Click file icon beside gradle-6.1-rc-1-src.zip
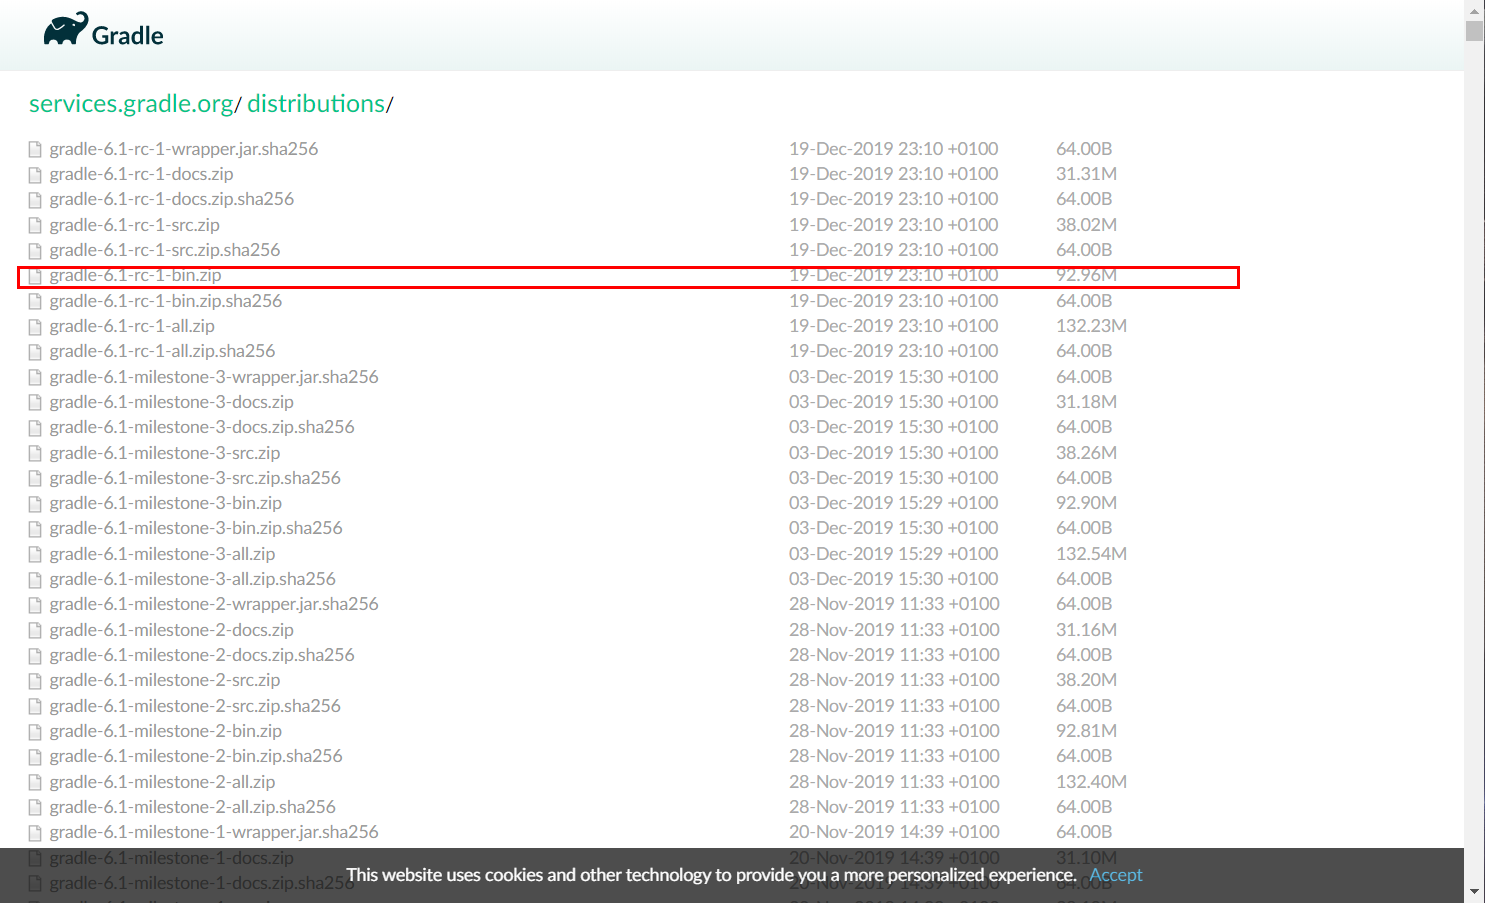 pyautogui.click(x=36, y=226)
